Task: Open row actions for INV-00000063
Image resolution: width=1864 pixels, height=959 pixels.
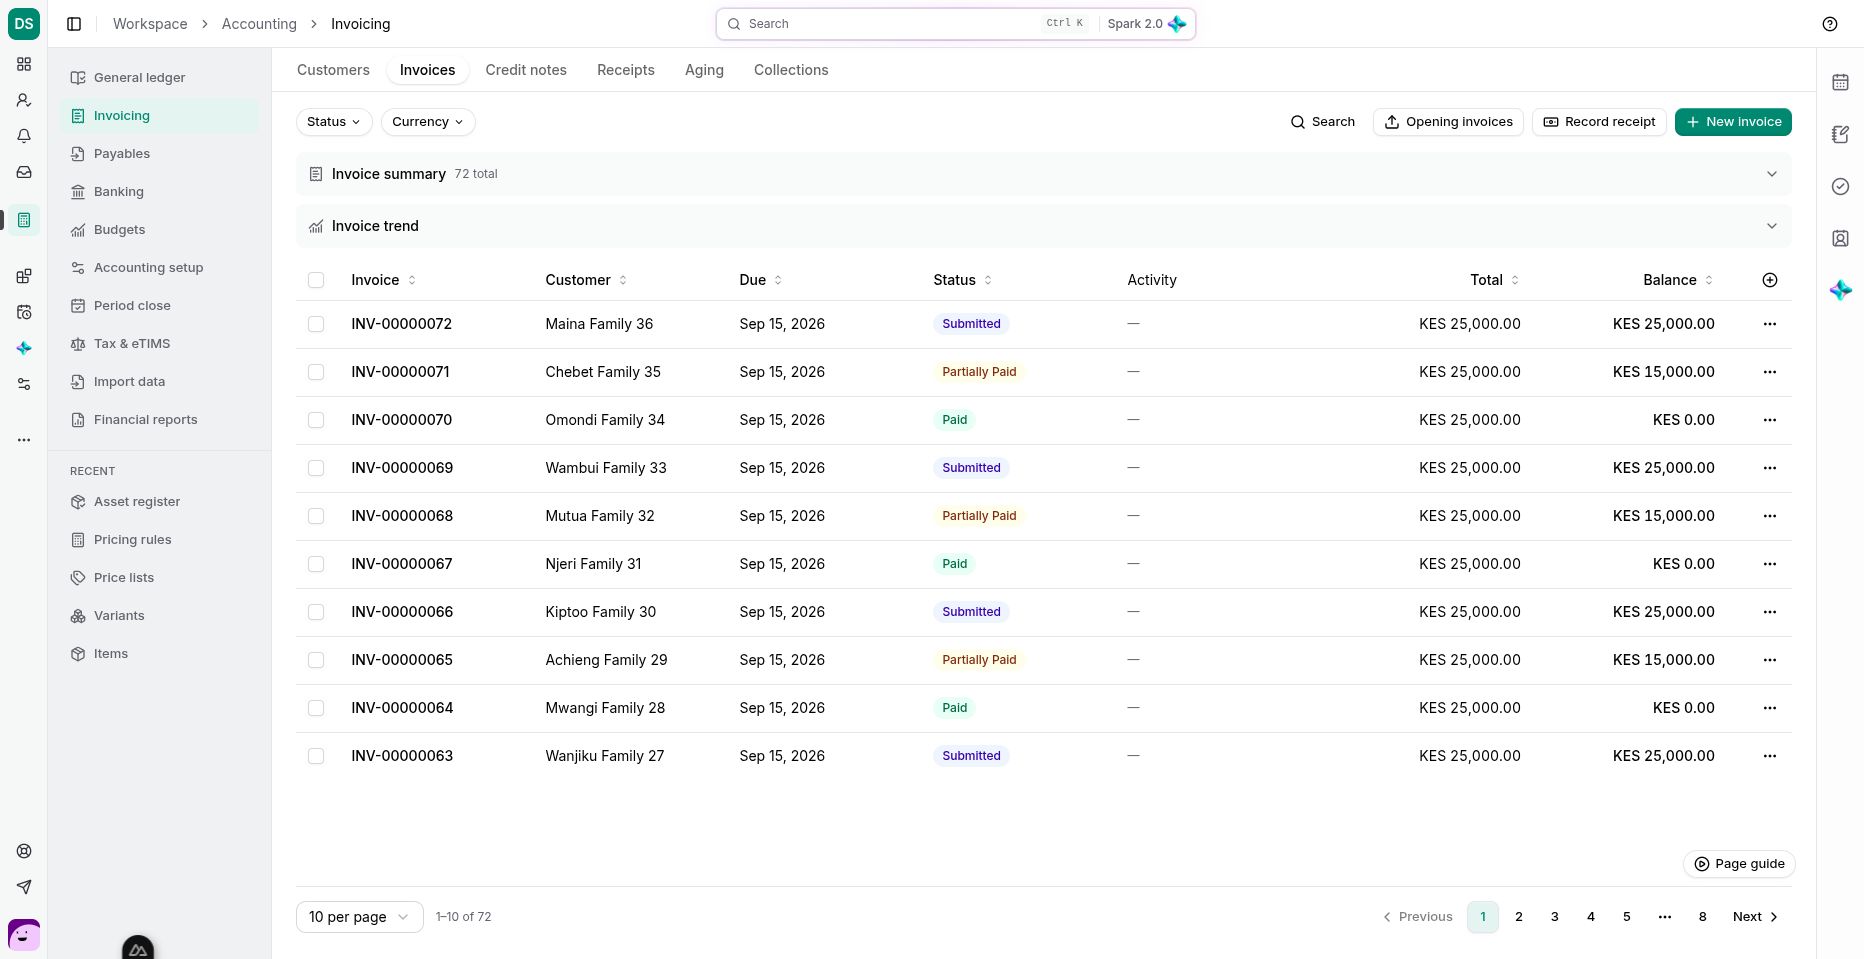Action: 1770,756
